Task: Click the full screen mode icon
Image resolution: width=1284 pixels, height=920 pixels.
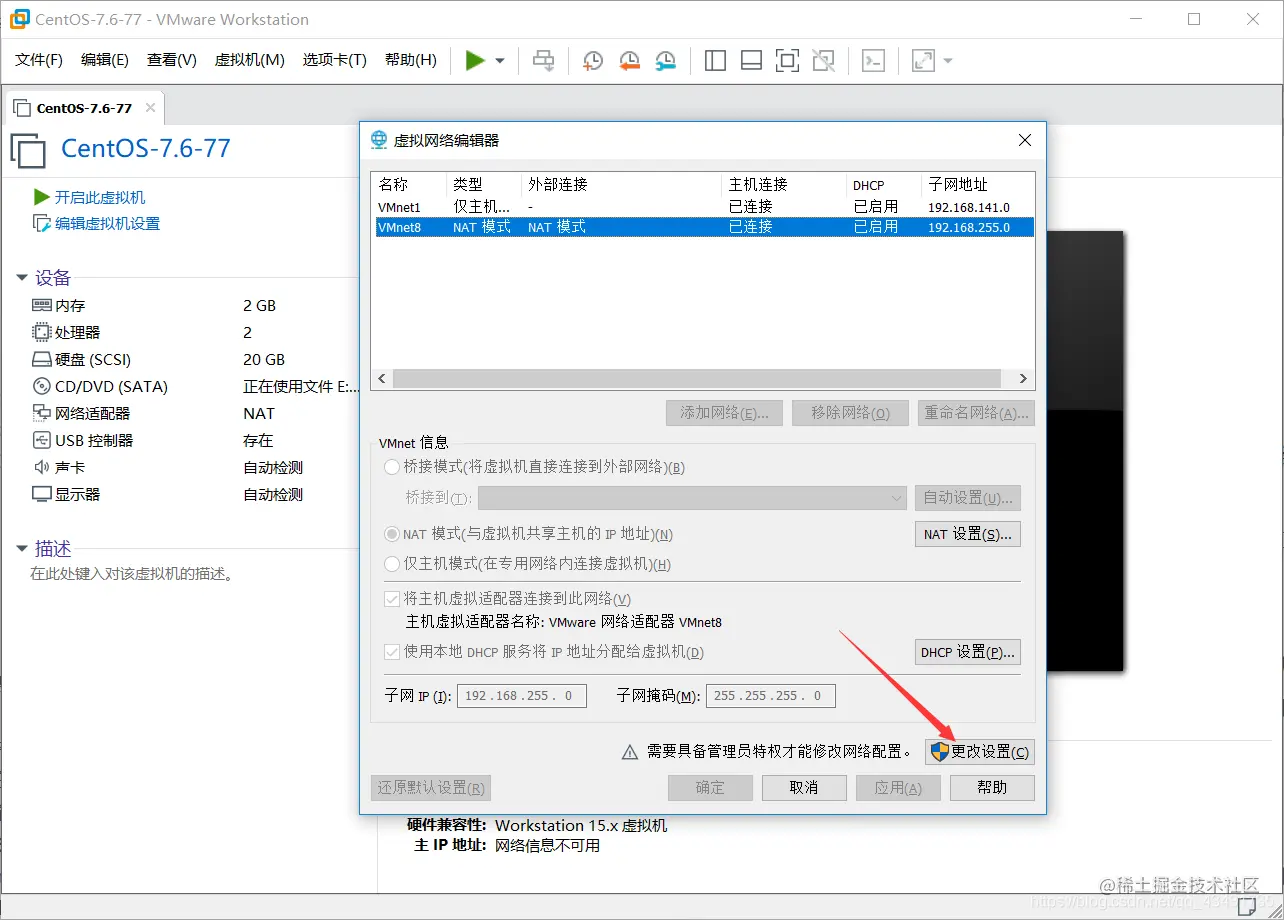Action: coord(787,61)
